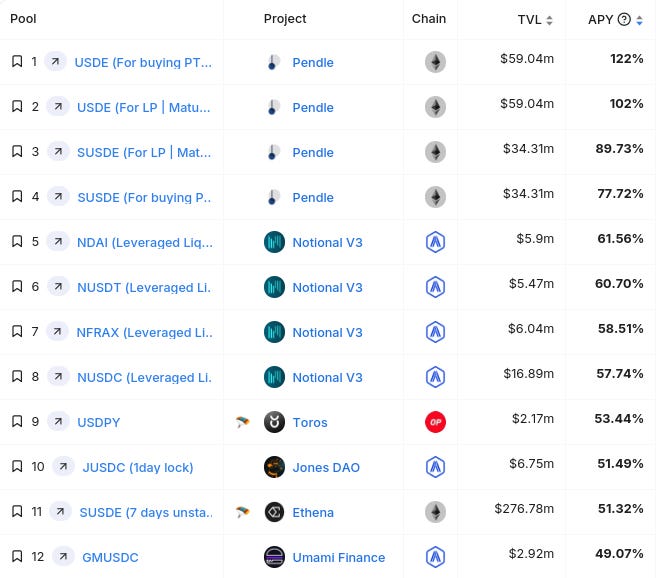Click Ethereum chain icon in Ethena row

[x=435, y=512]
